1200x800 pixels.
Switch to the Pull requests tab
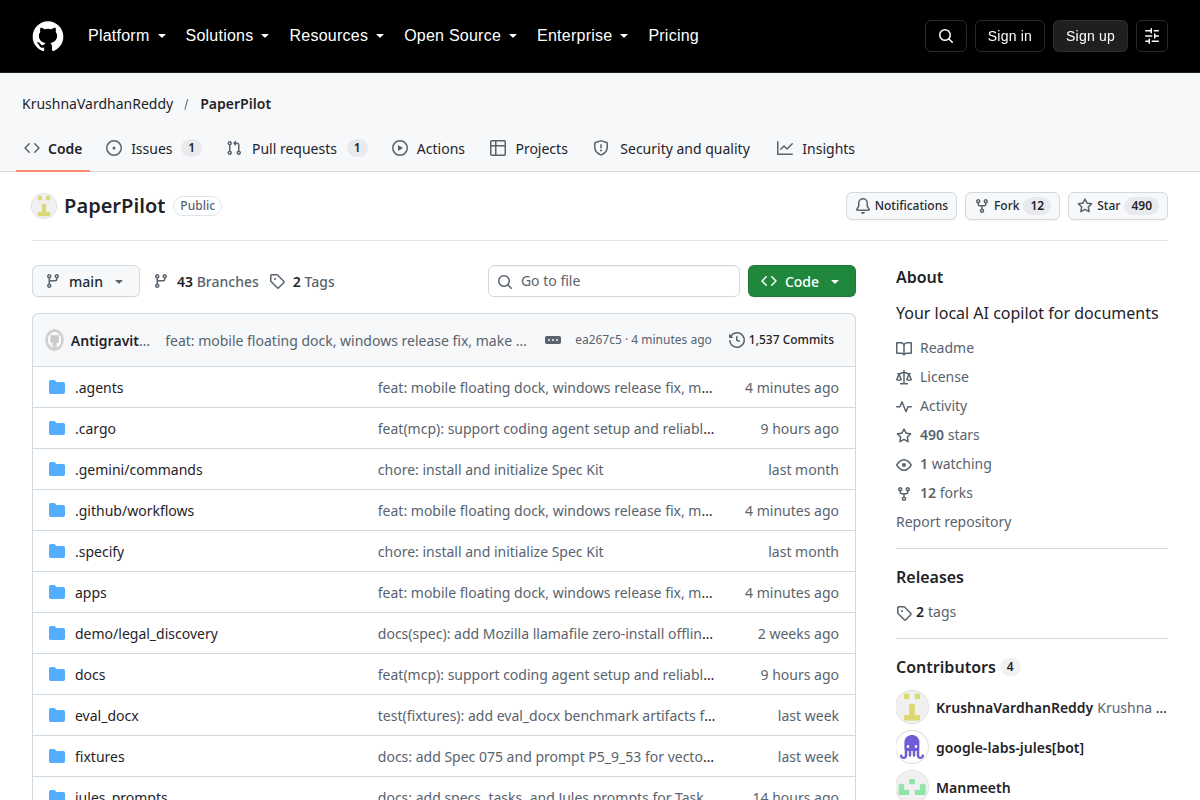point(296,149)
